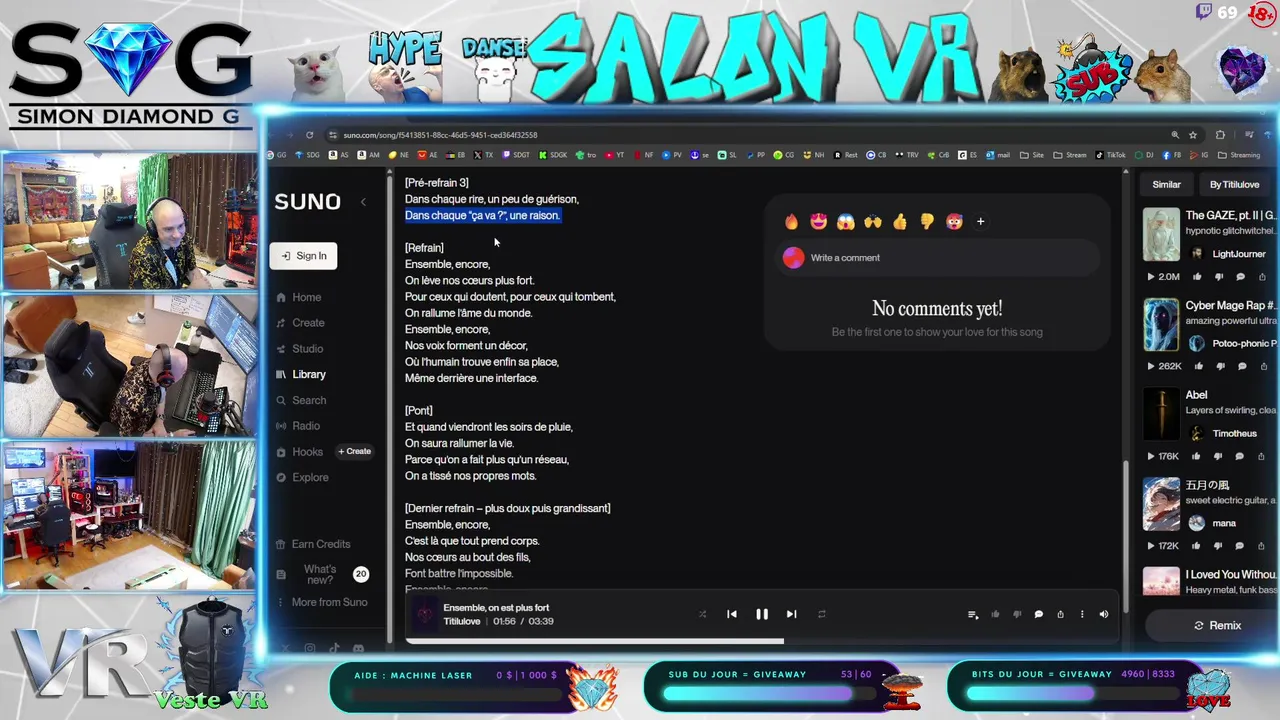Viewport: 1280px width, 720px height.
Task: Add another emoji reaction with plus
Action: tap(980, 222)
